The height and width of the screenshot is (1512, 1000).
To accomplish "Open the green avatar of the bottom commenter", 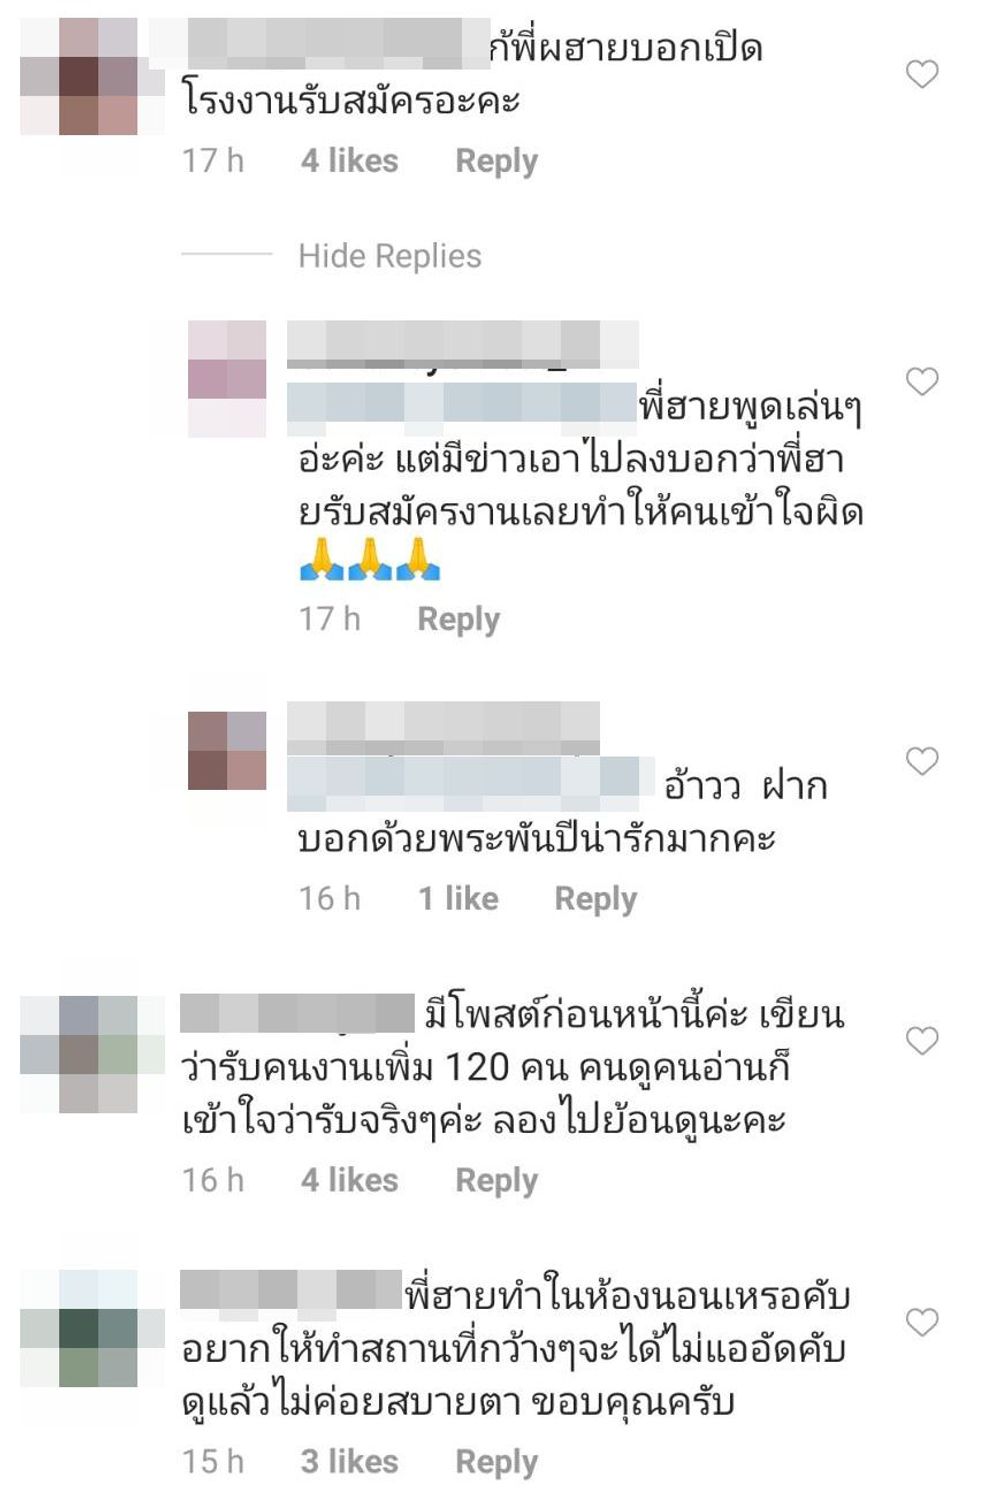I will tap(92, 1328).
